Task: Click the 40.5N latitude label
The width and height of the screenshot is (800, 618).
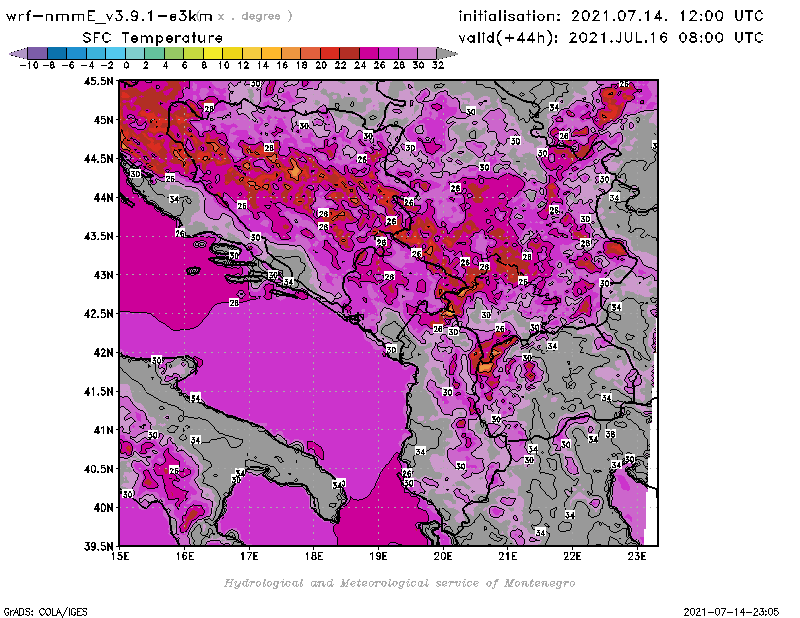Action: pyautogui.click(x=98, y=469)
